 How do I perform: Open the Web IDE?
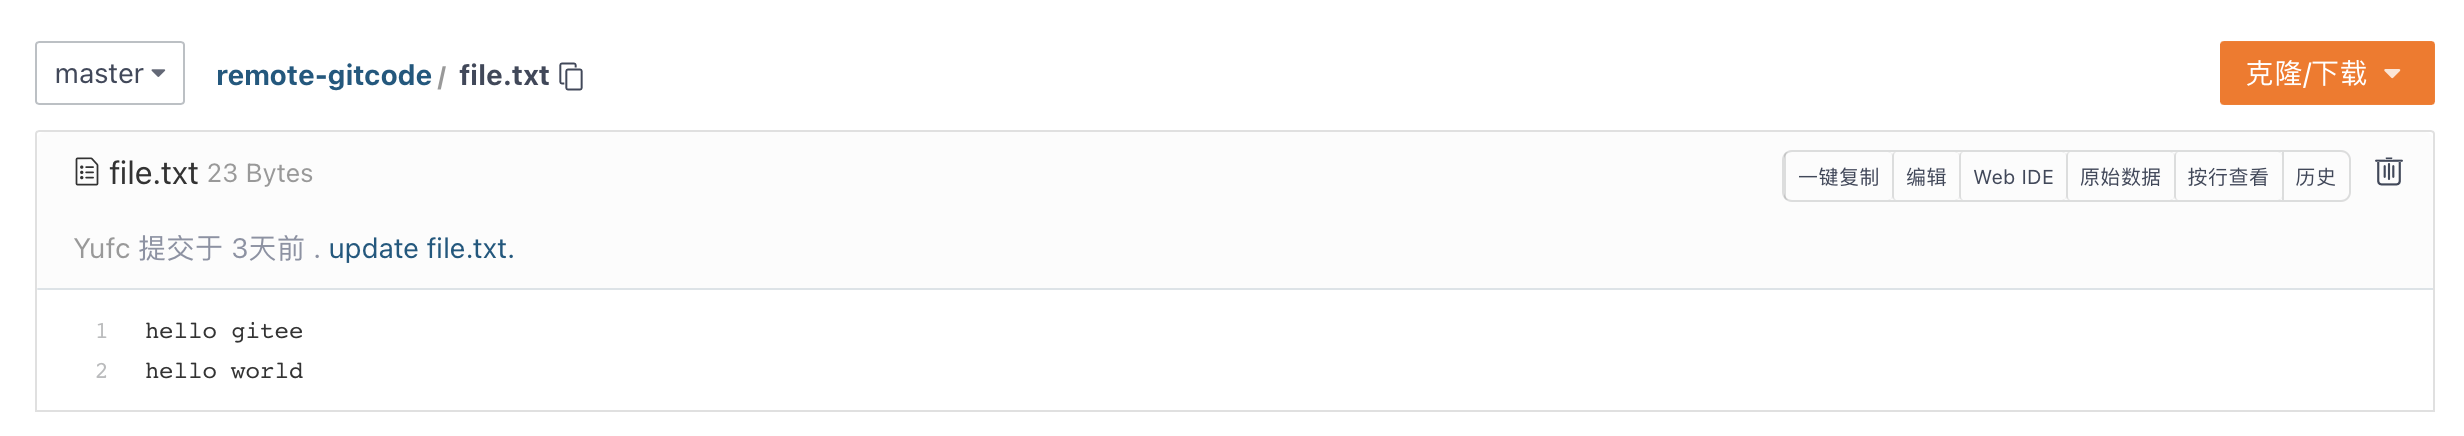pyautogui.click(x=2013, y=177)
